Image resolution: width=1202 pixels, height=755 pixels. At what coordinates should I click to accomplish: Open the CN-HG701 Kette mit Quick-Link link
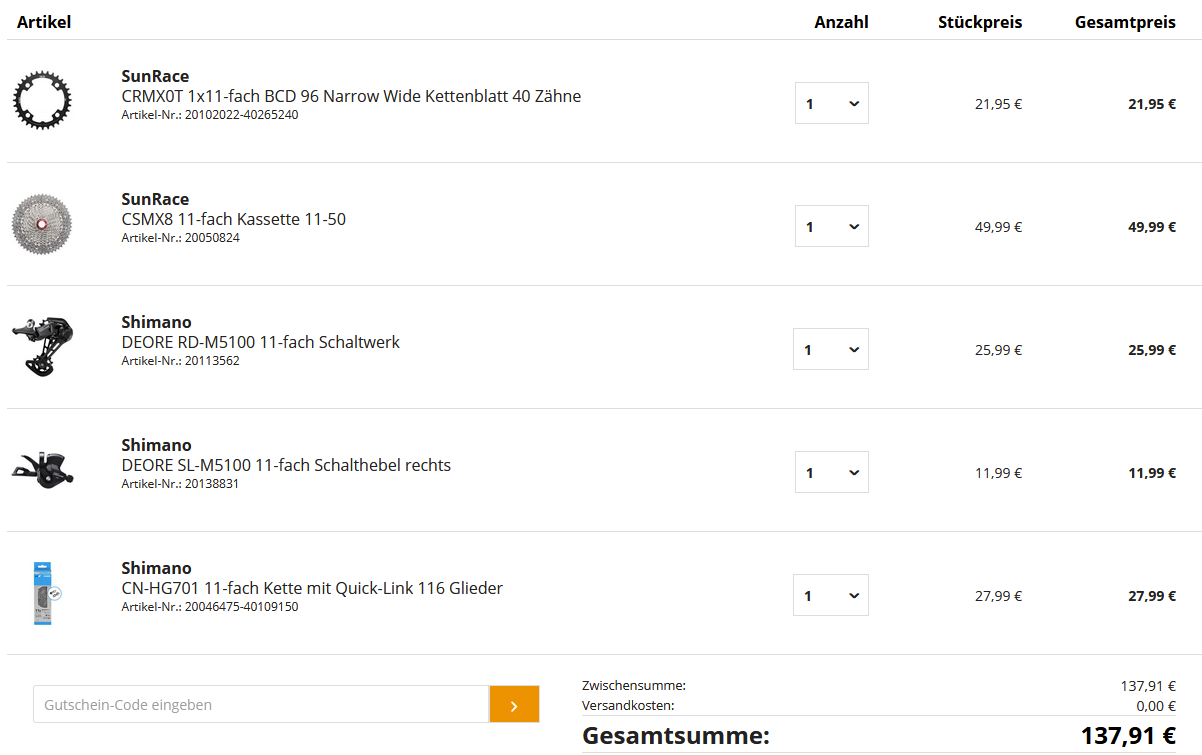click(x=312, y=588)
